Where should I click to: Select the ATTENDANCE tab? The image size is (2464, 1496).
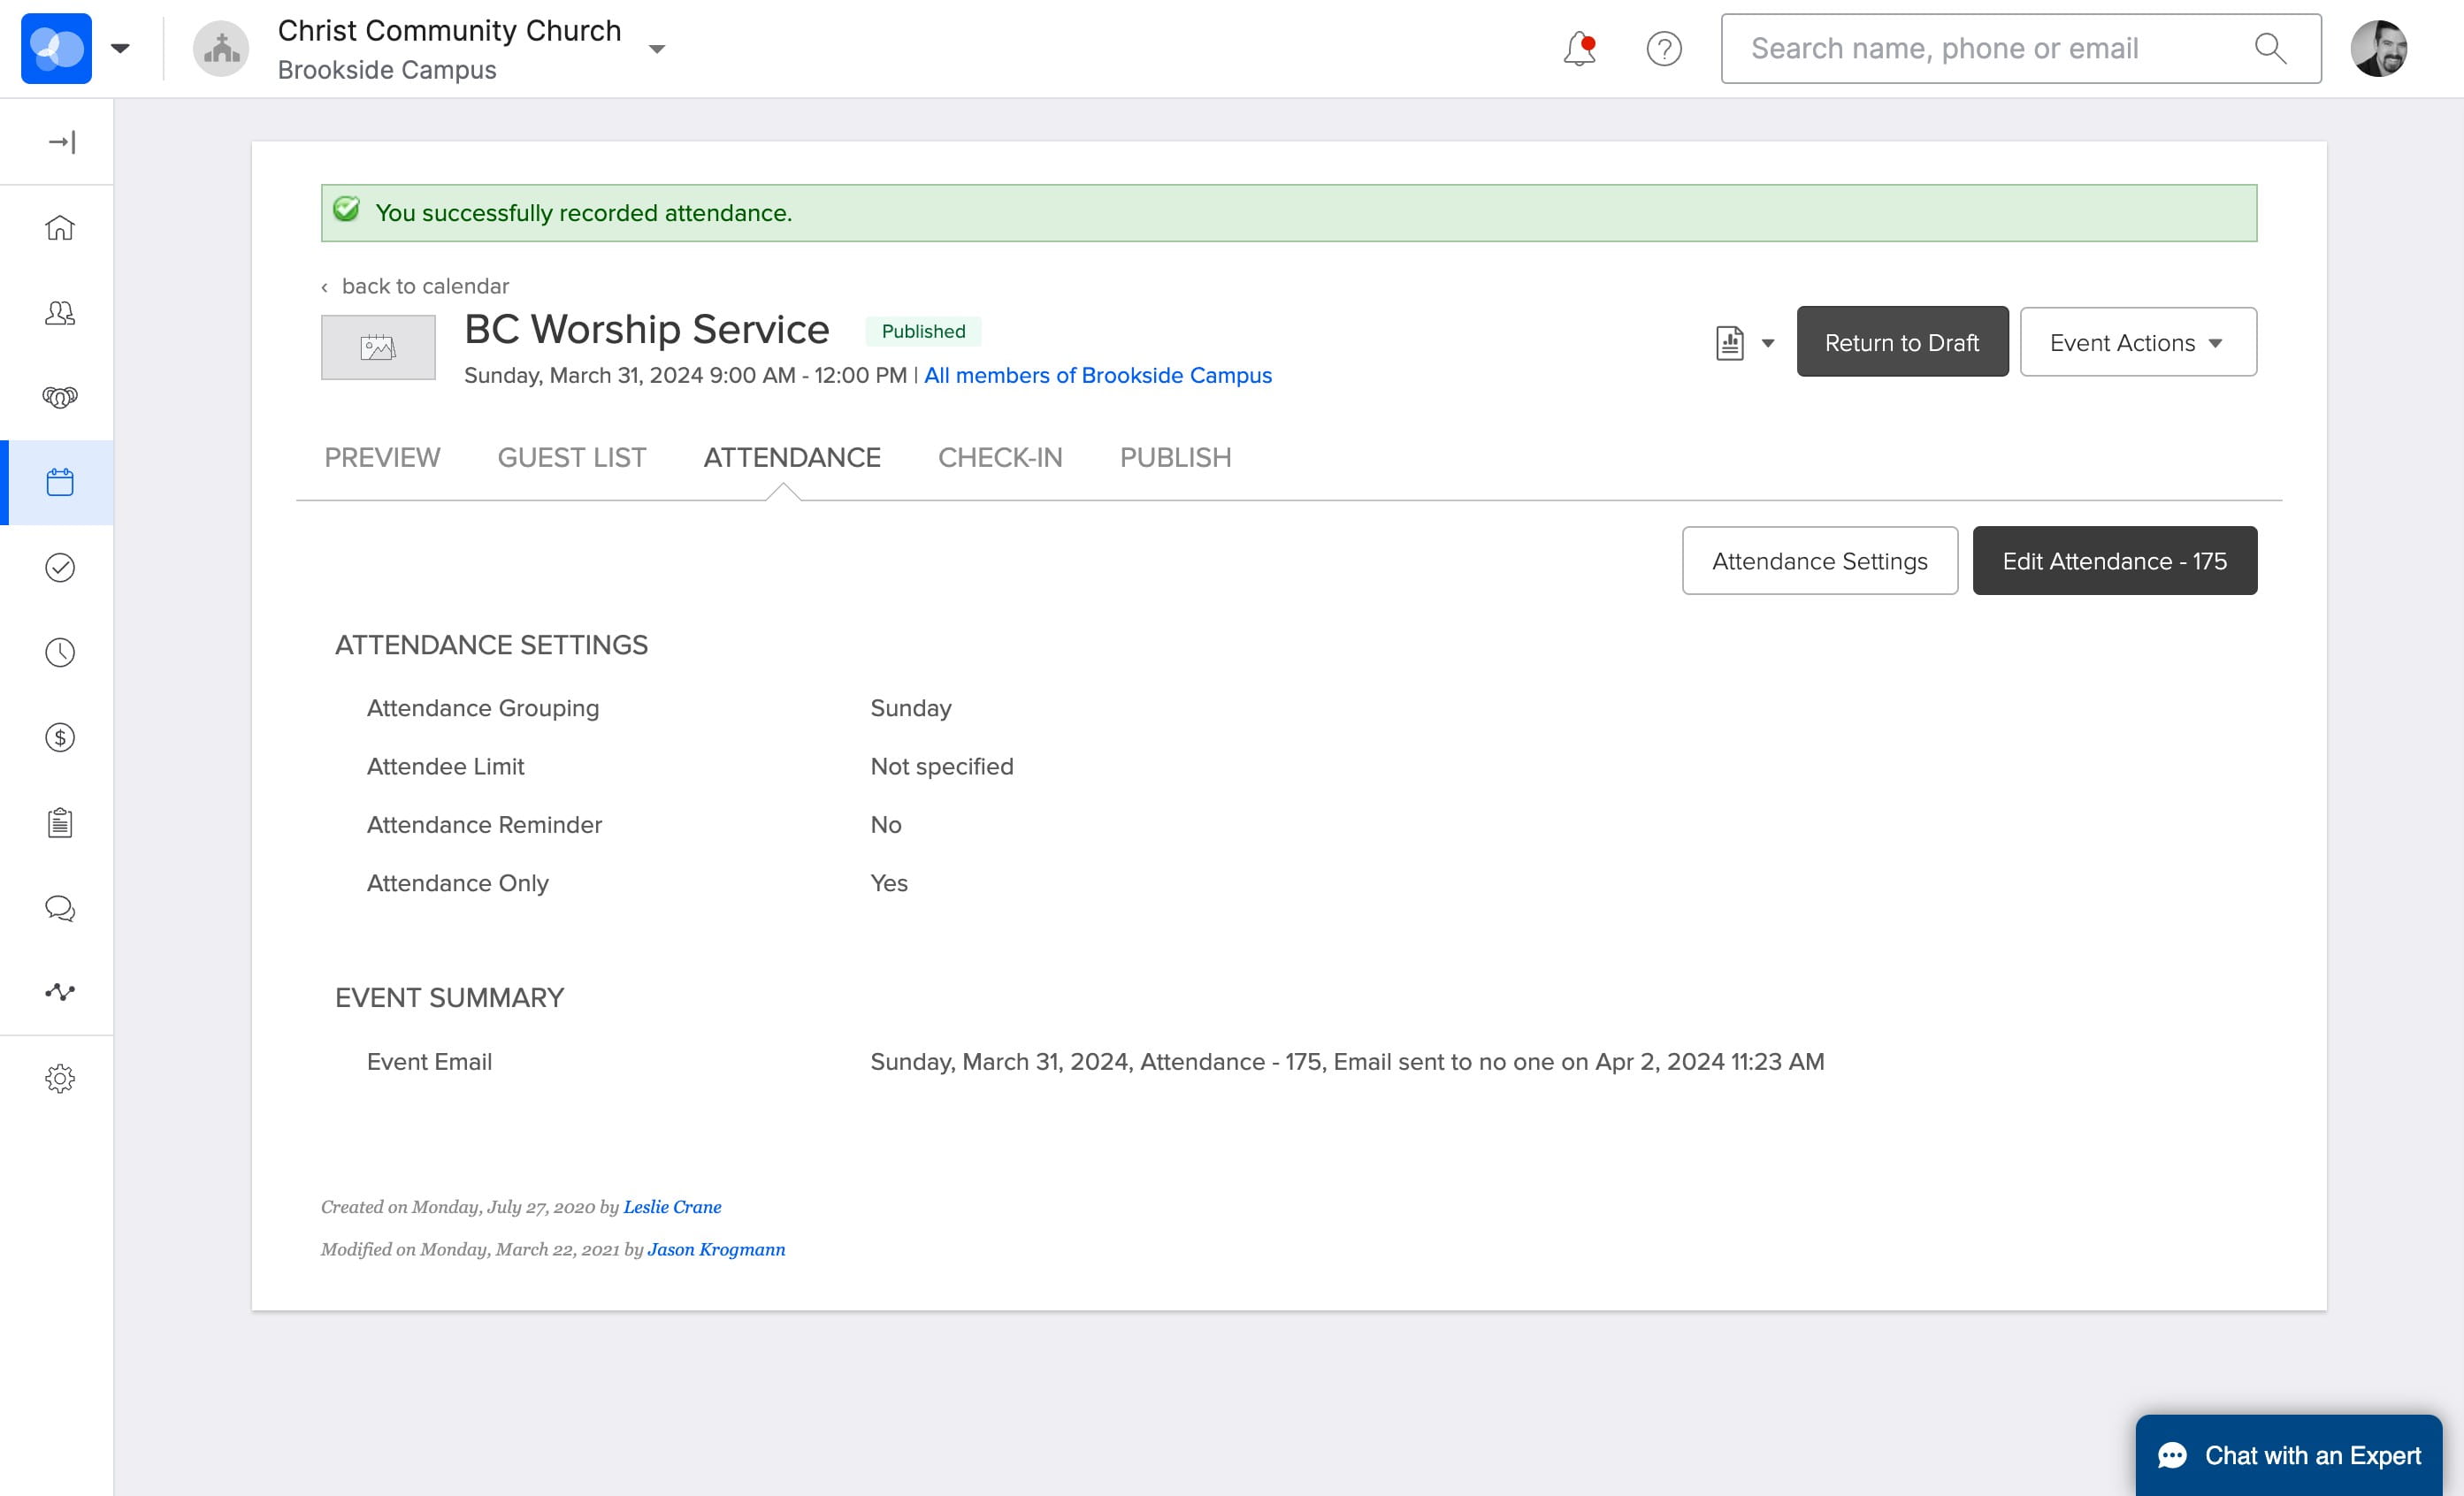click(792, 457)
